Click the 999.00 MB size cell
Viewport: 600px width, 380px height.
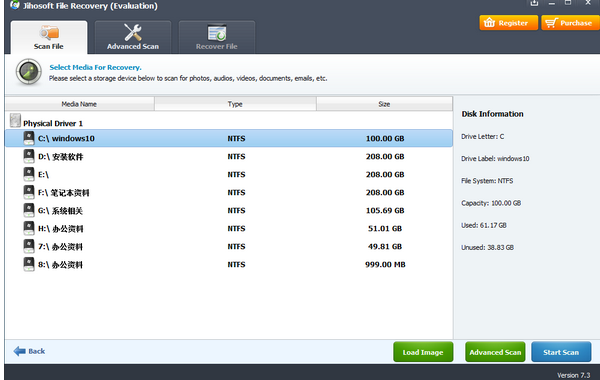[385, 264]
